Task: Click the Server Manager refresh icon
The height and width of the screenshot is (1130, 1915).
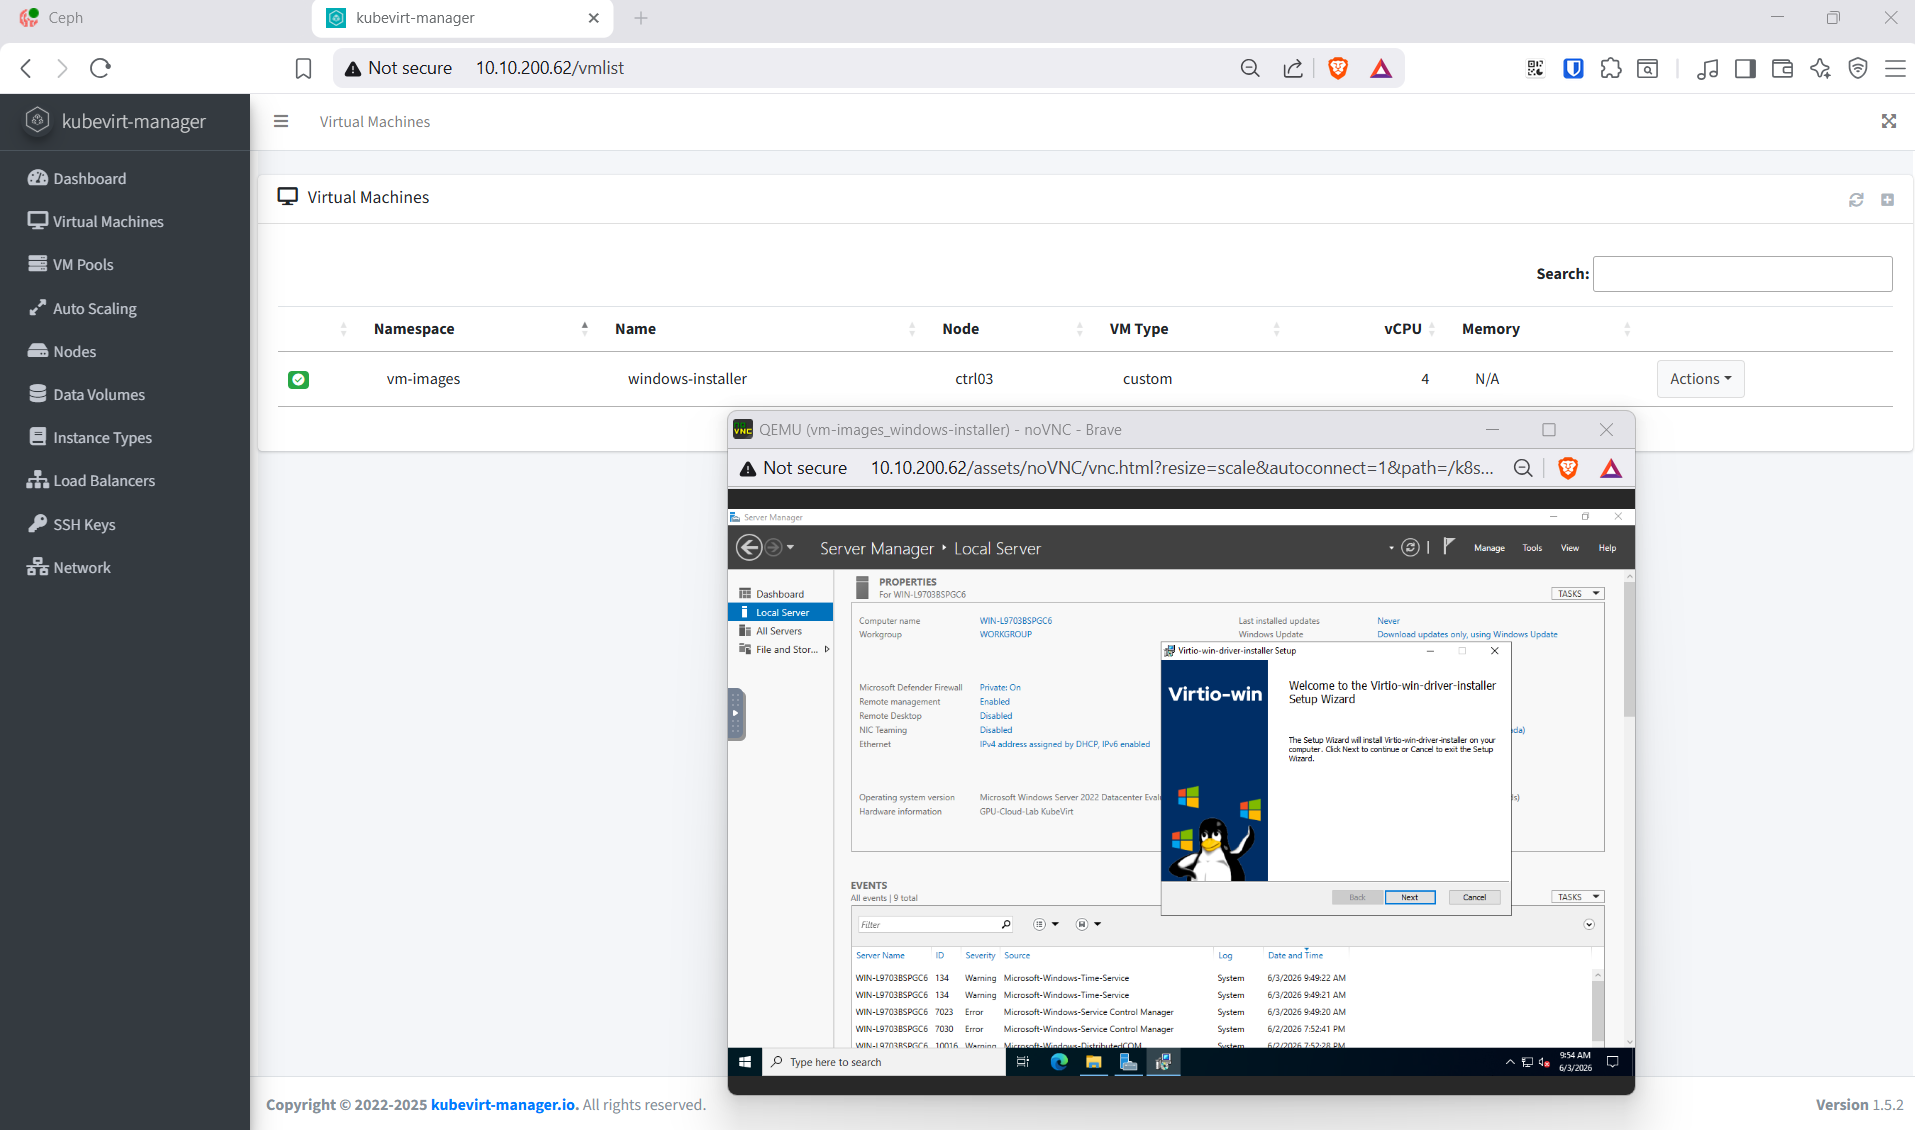Action: point(1410,547)
